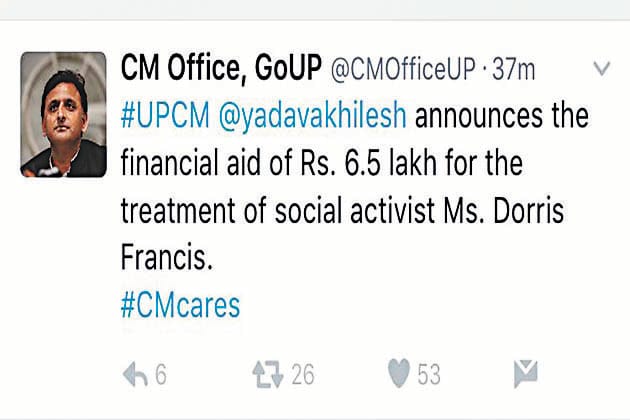Click the direct message envelope icon
630x420 pixels.
point(526,375)
